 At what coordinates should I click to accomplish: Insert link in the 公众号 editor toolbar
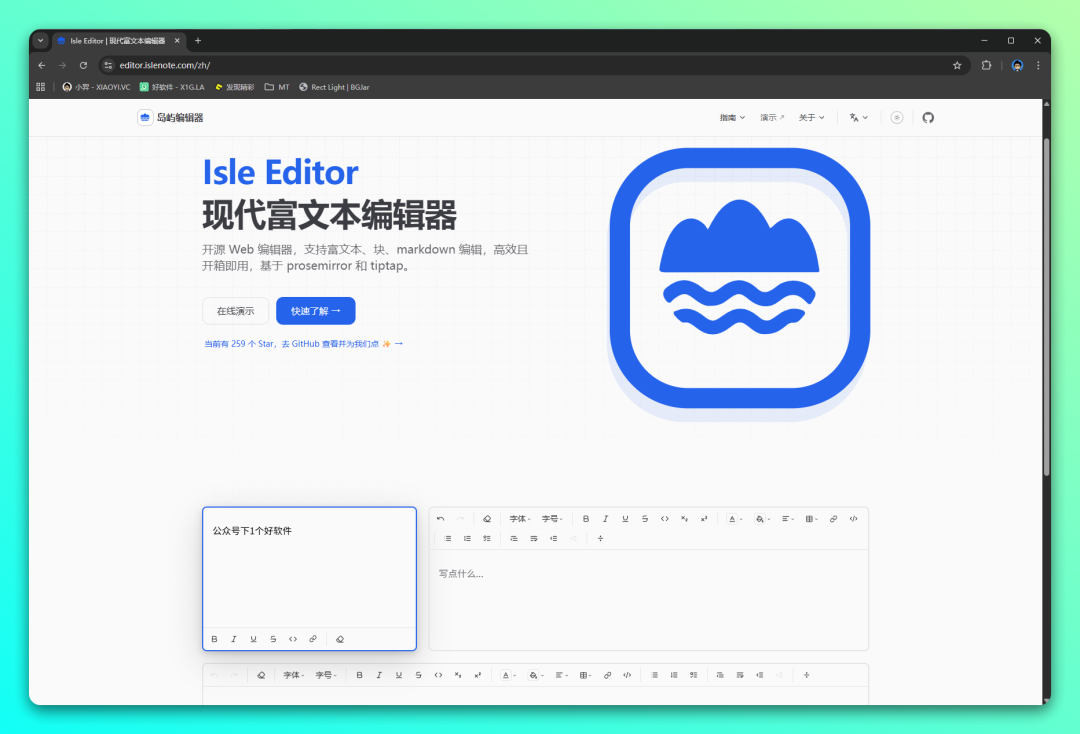313,639
